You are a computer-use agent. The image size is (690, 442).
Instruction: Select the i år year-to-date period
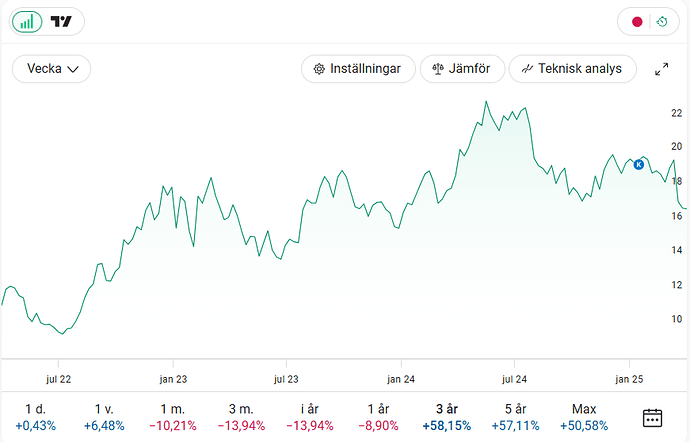point(309,417)
